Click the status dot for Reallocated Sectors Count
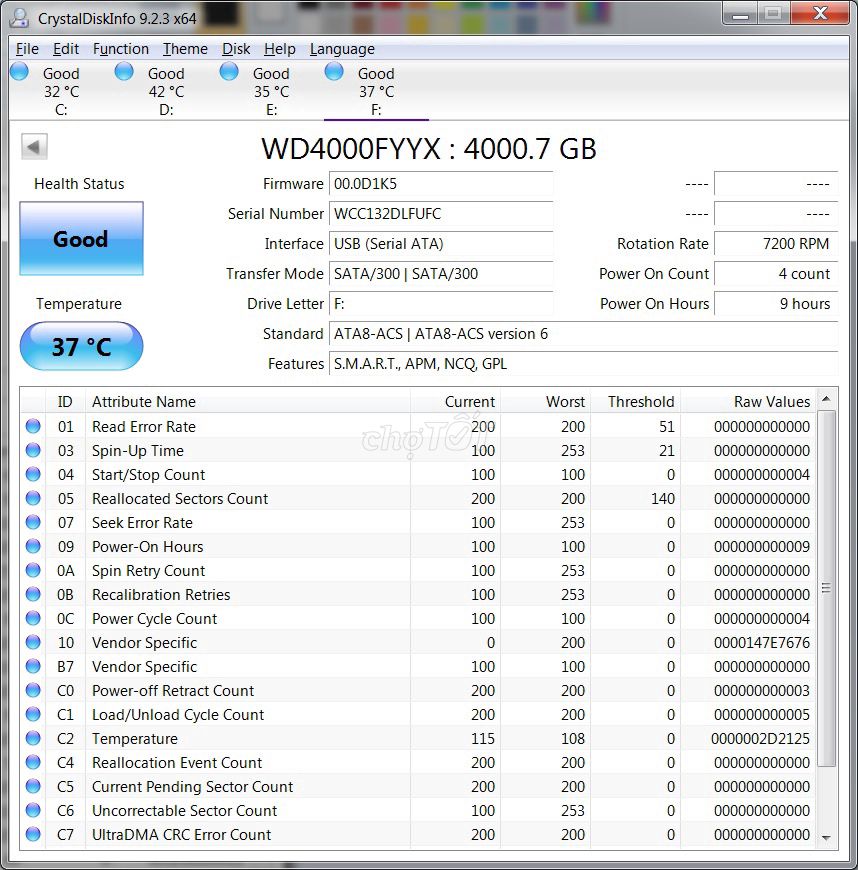The width and height of the screenshot is (858, 870). click(33, 498)
